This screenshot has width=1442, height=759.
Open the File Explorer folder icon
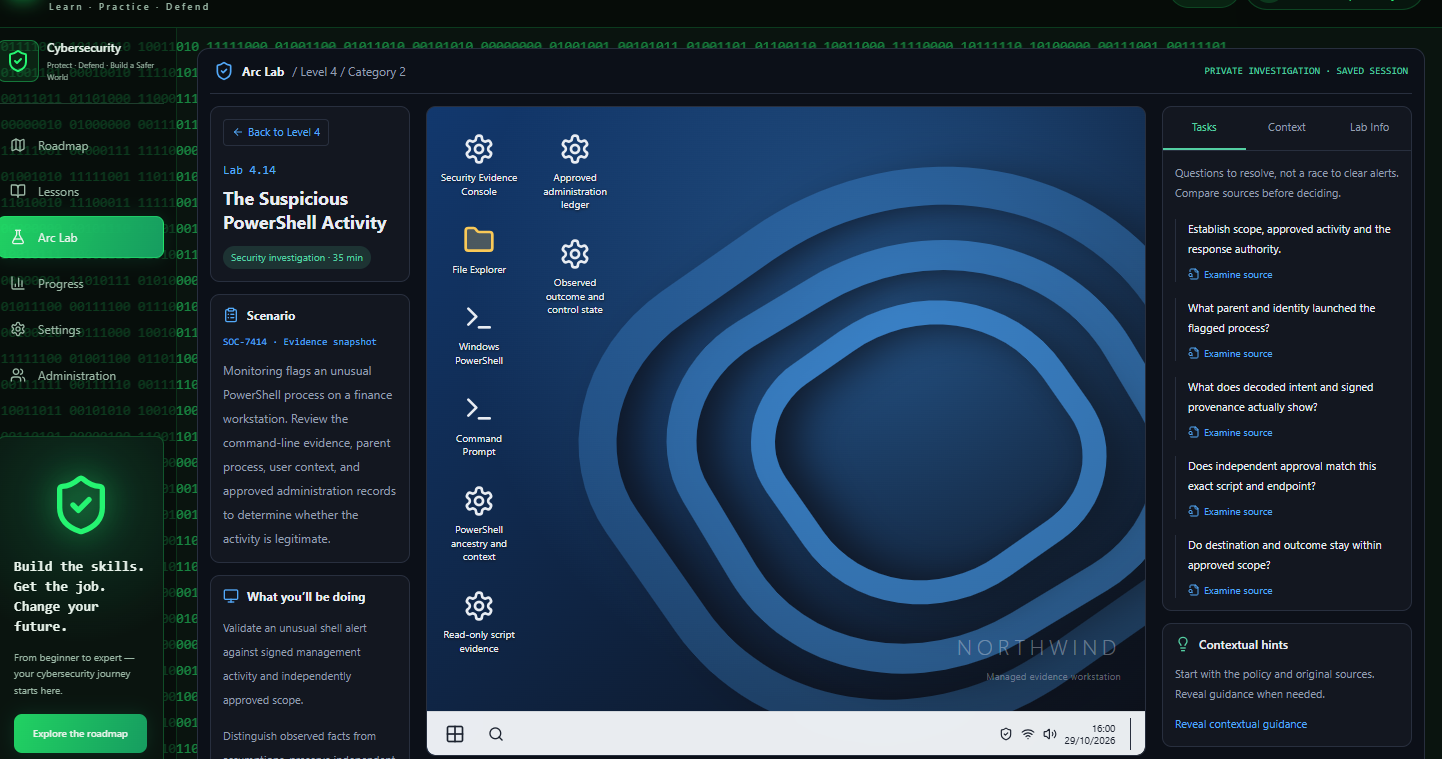[x=479, y=250]
